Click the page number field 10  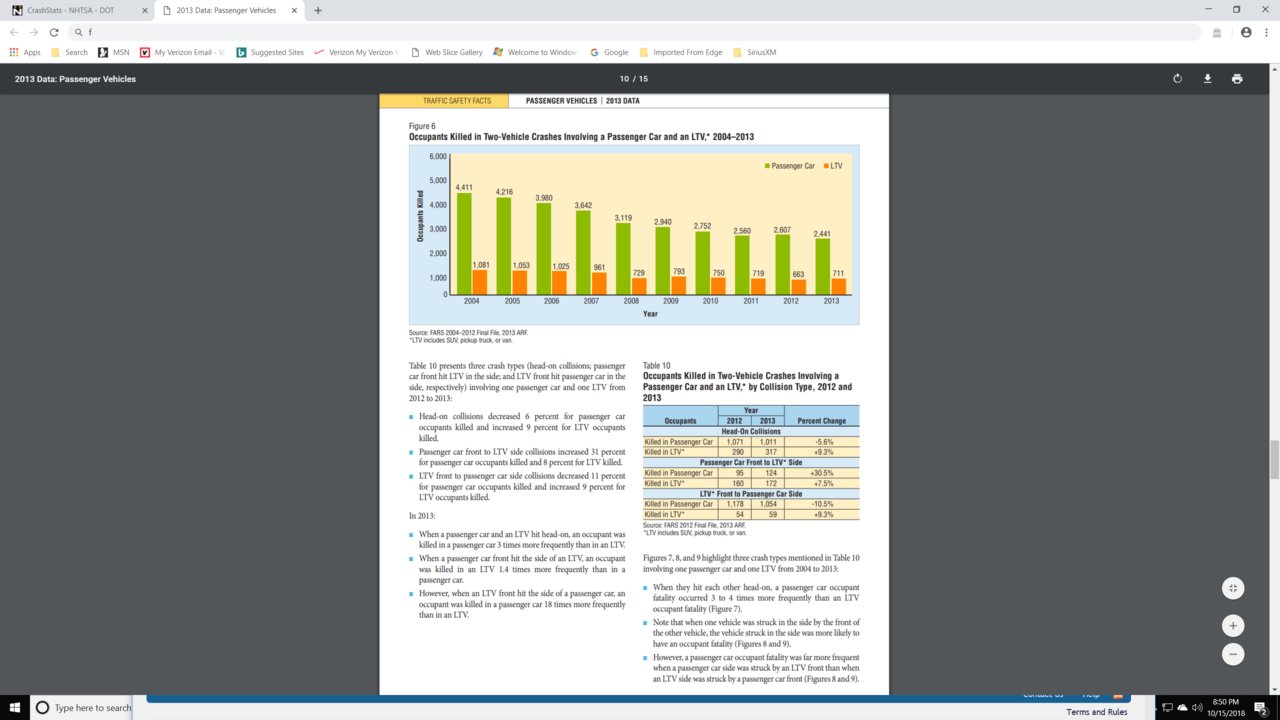[626, 79]
